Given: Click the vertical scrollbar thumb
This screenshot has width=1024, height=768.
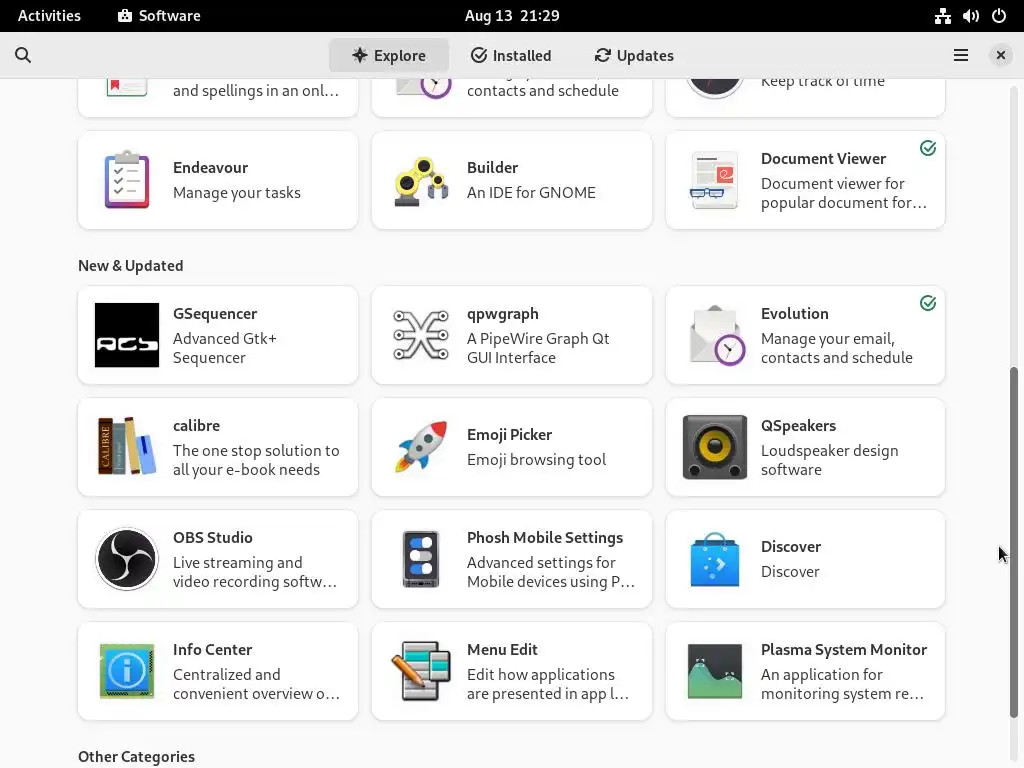Looking at the screenshot, I should (x=1014, y=542).
